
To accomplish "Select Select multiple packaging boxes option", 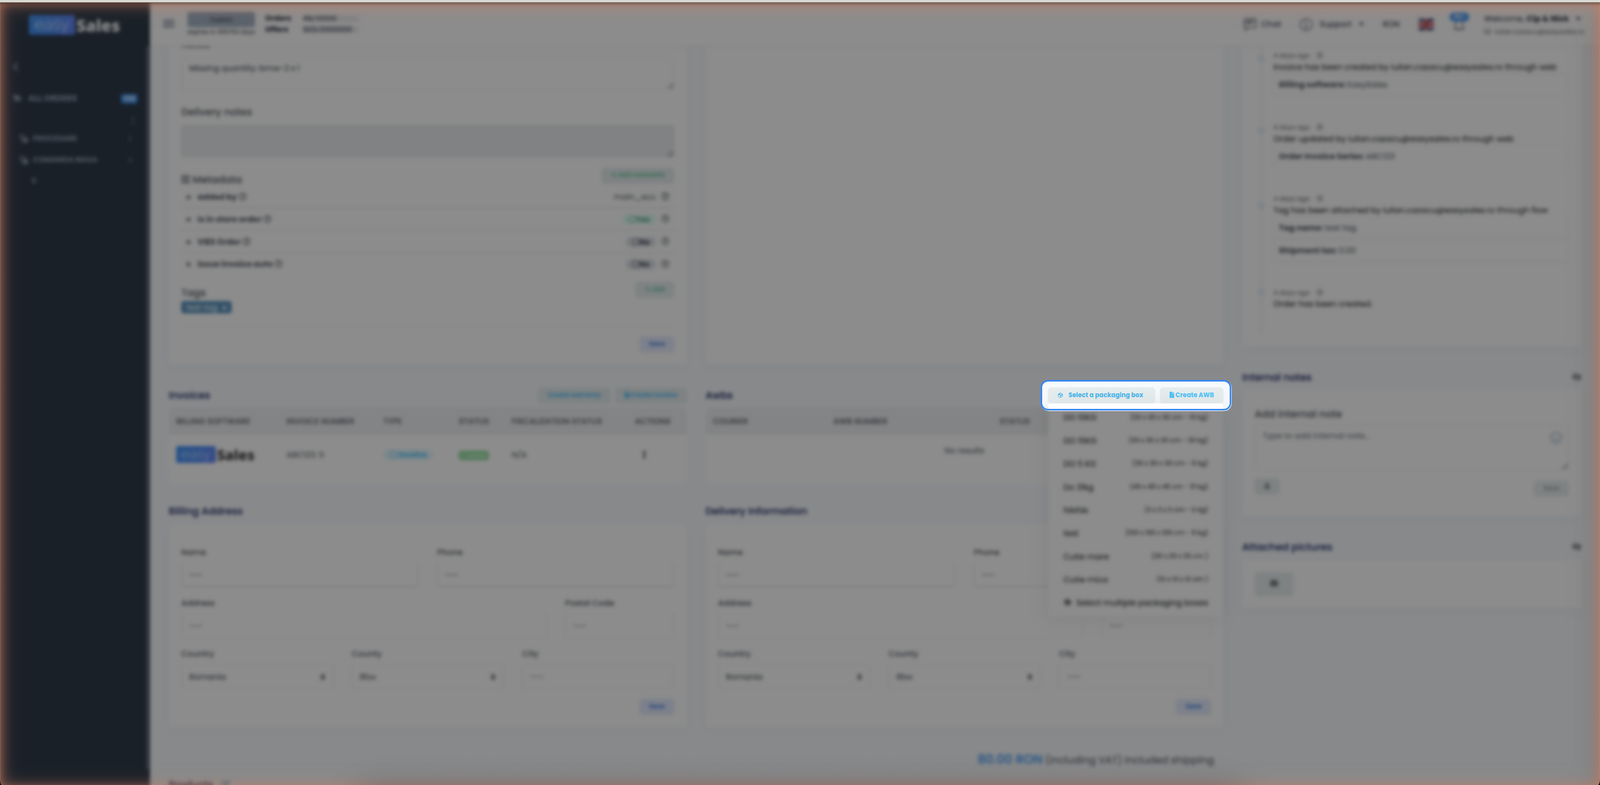I will click(1135, 603).
